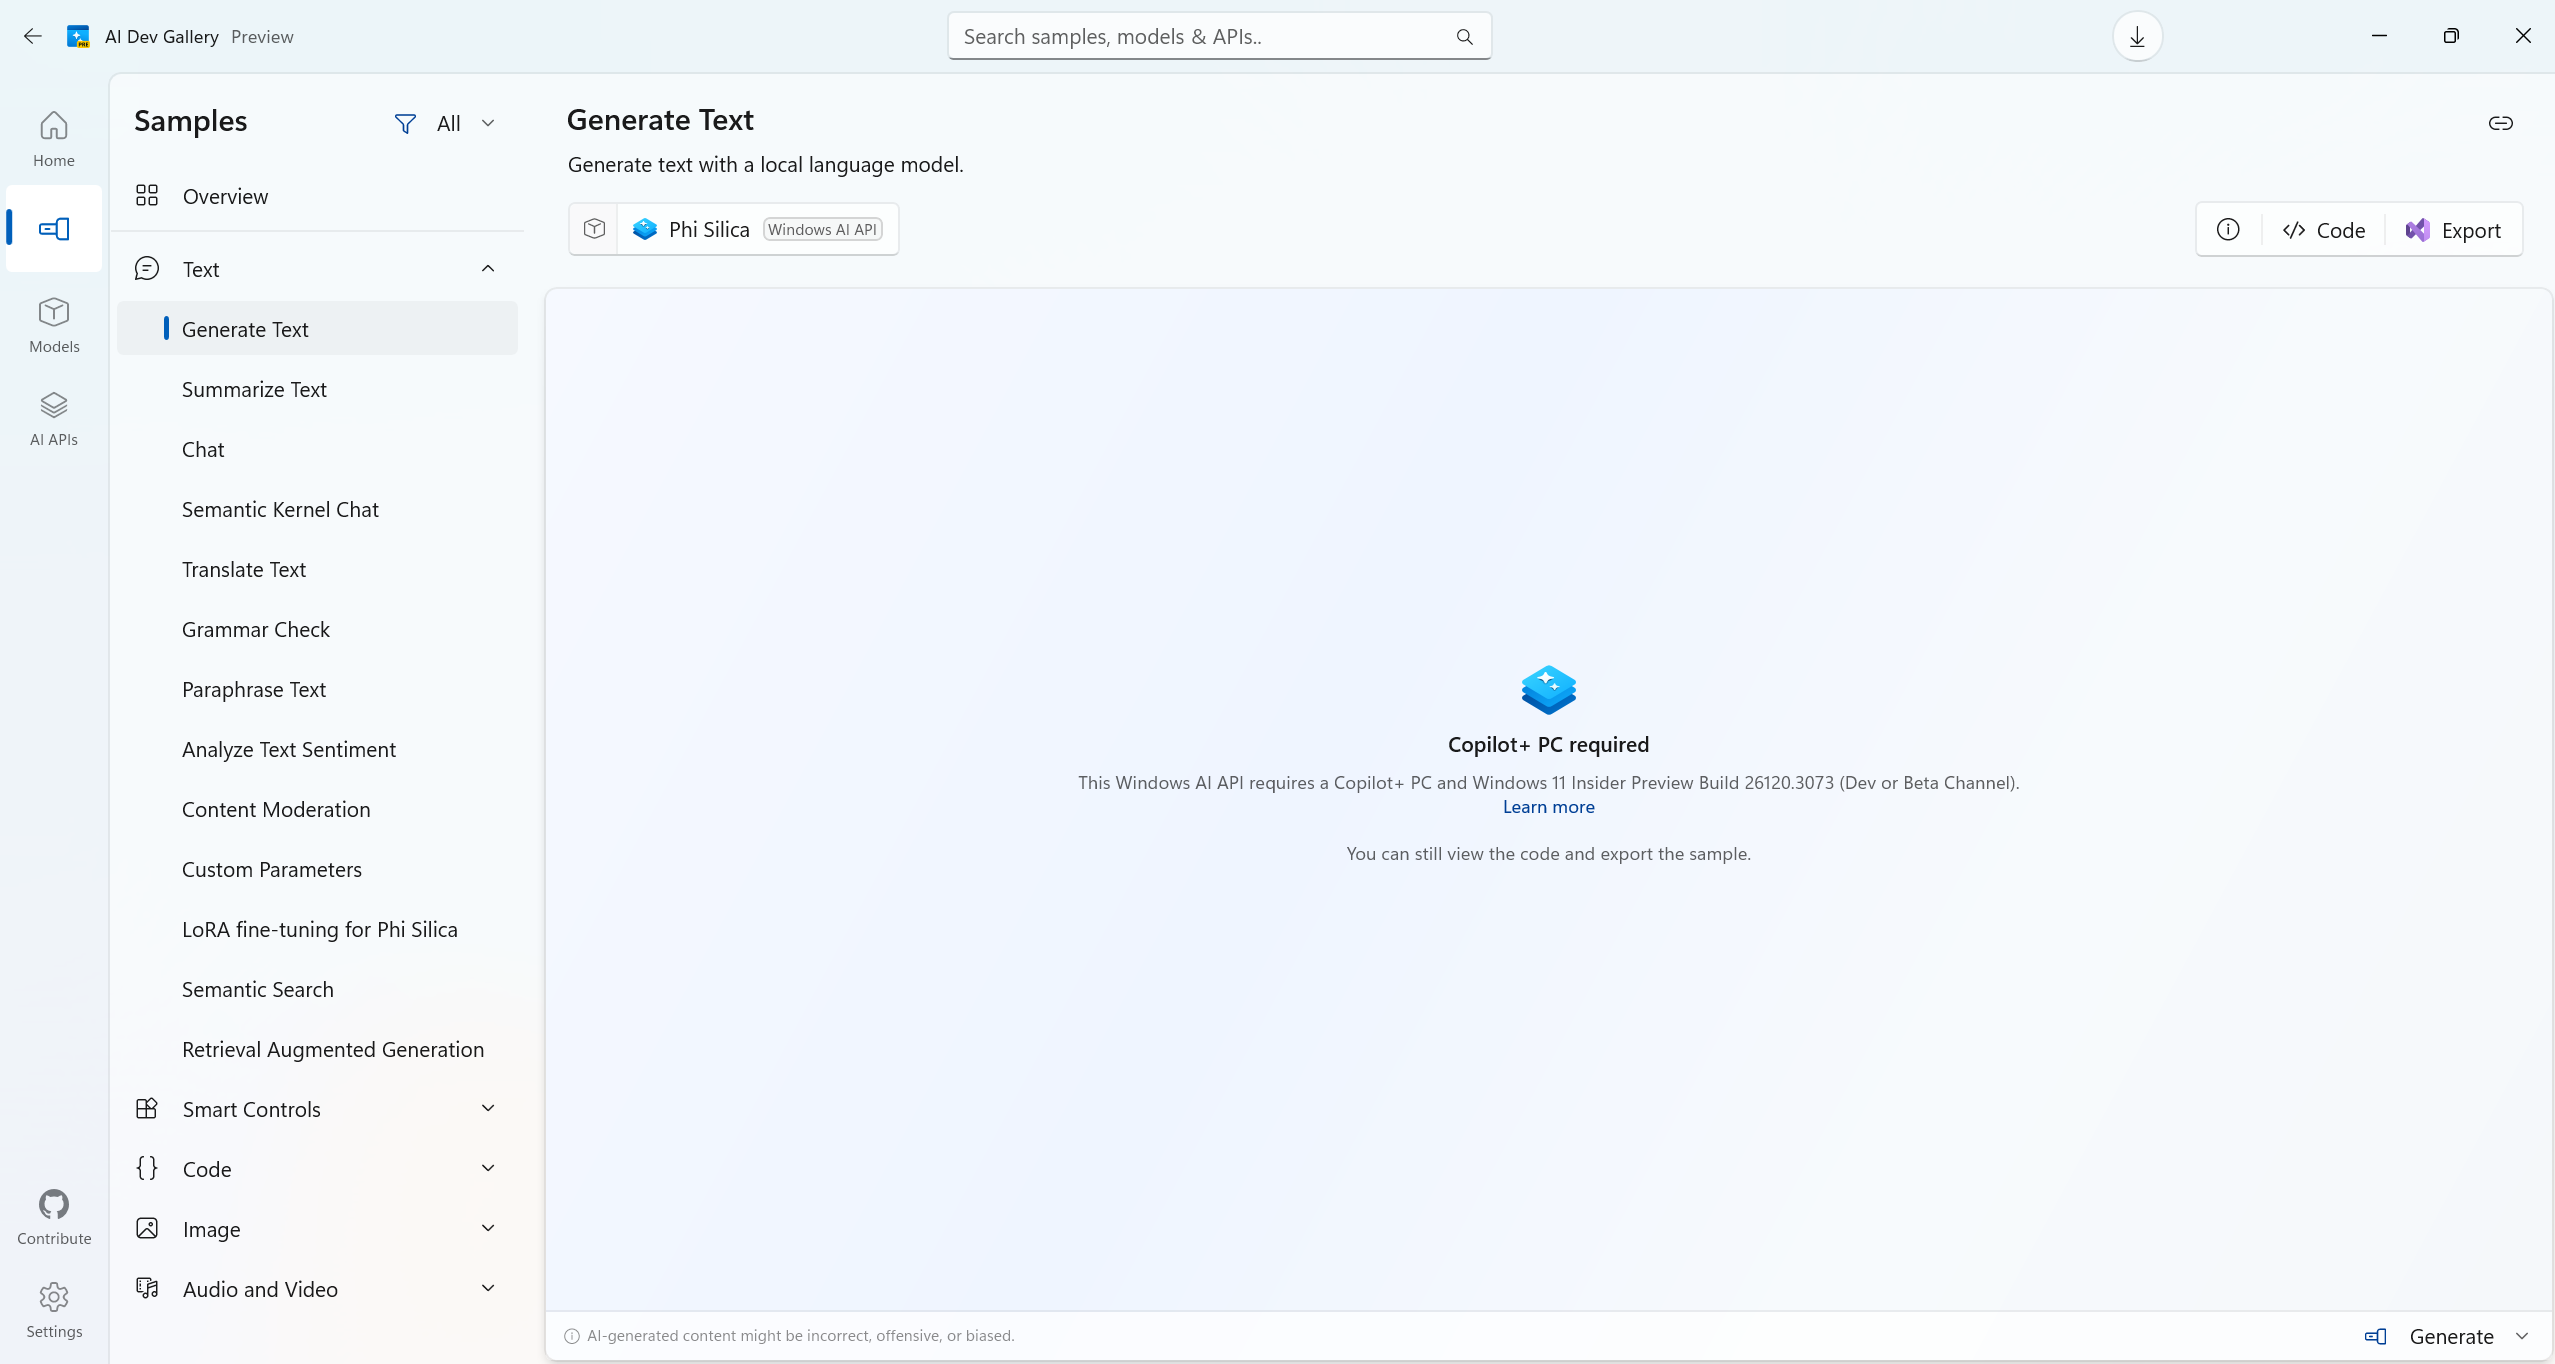Open the Translate Text sample
The image size is (2555, 1364).
(318, 569)
